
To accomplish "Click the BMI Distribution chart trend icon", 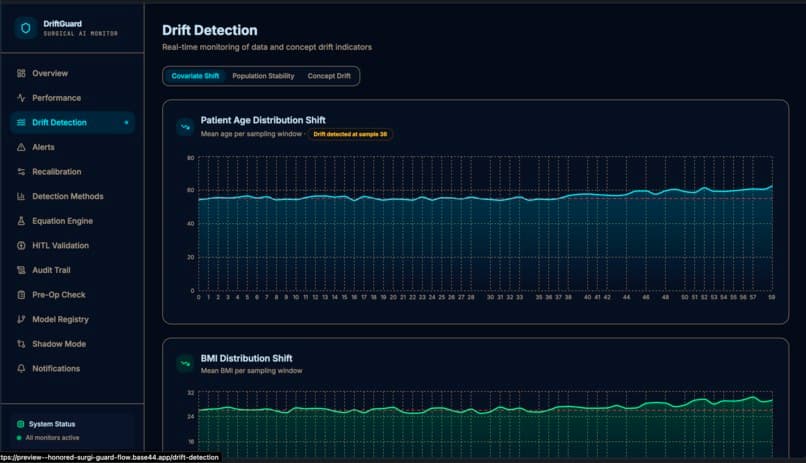I will [185, 364].
